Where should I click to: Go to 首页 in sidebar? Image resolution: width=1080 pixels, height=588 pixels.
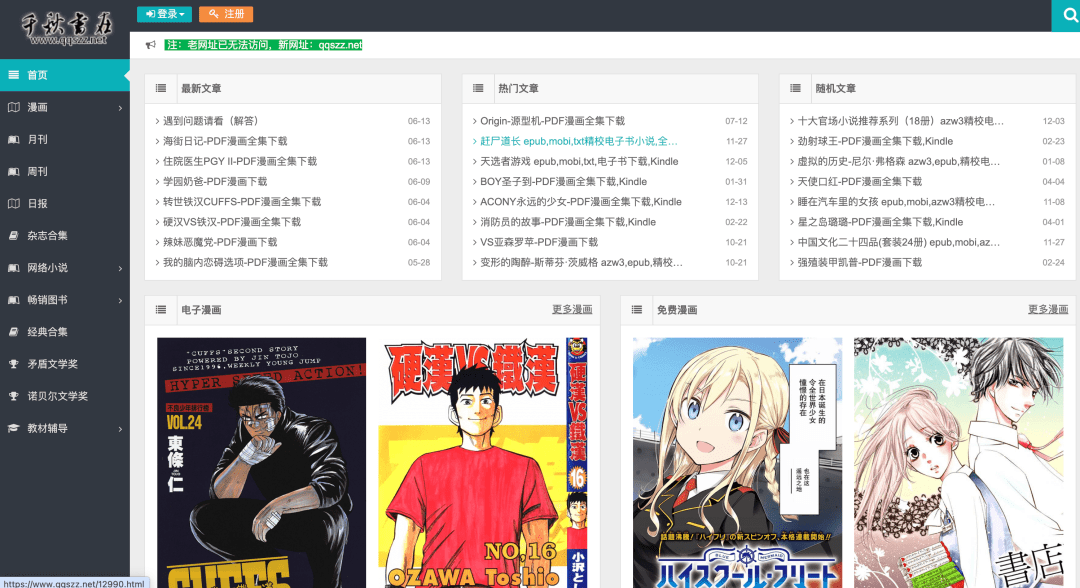65,75
